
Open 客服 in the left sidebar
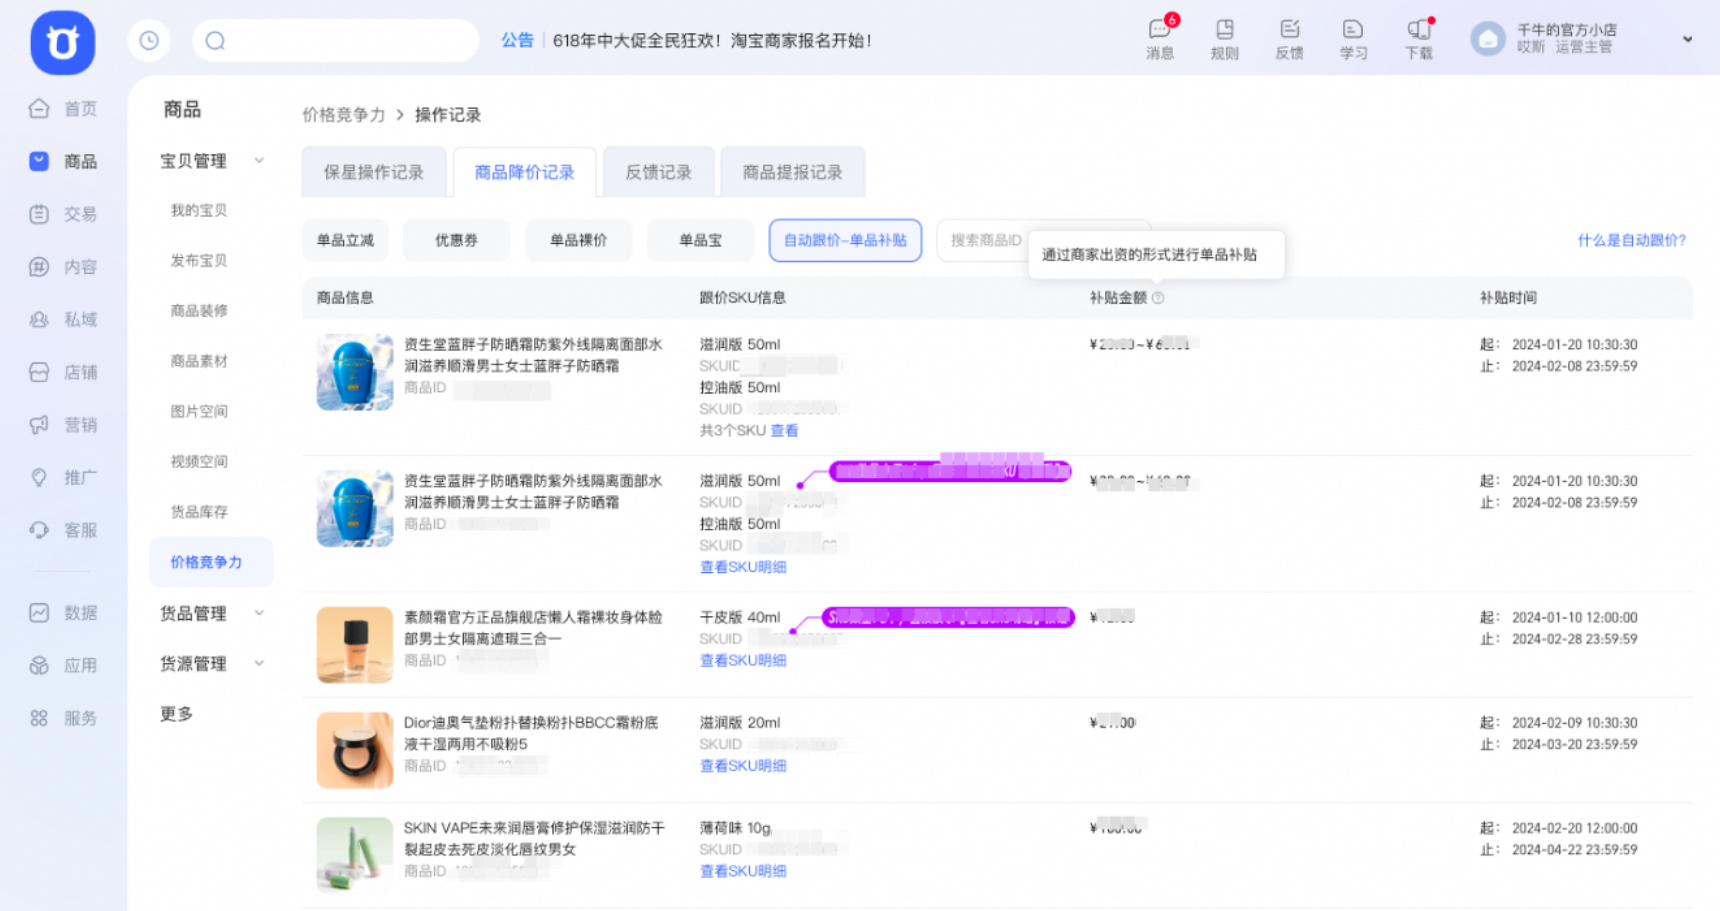click(64, 530)
